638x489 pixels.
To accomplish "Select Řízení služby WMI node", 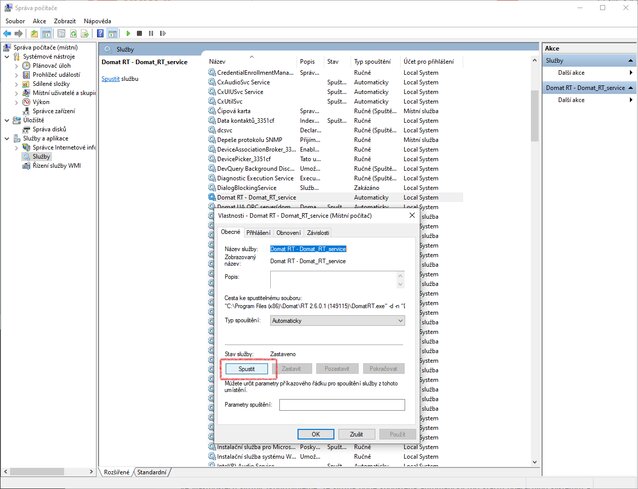I will click(57, 165).
